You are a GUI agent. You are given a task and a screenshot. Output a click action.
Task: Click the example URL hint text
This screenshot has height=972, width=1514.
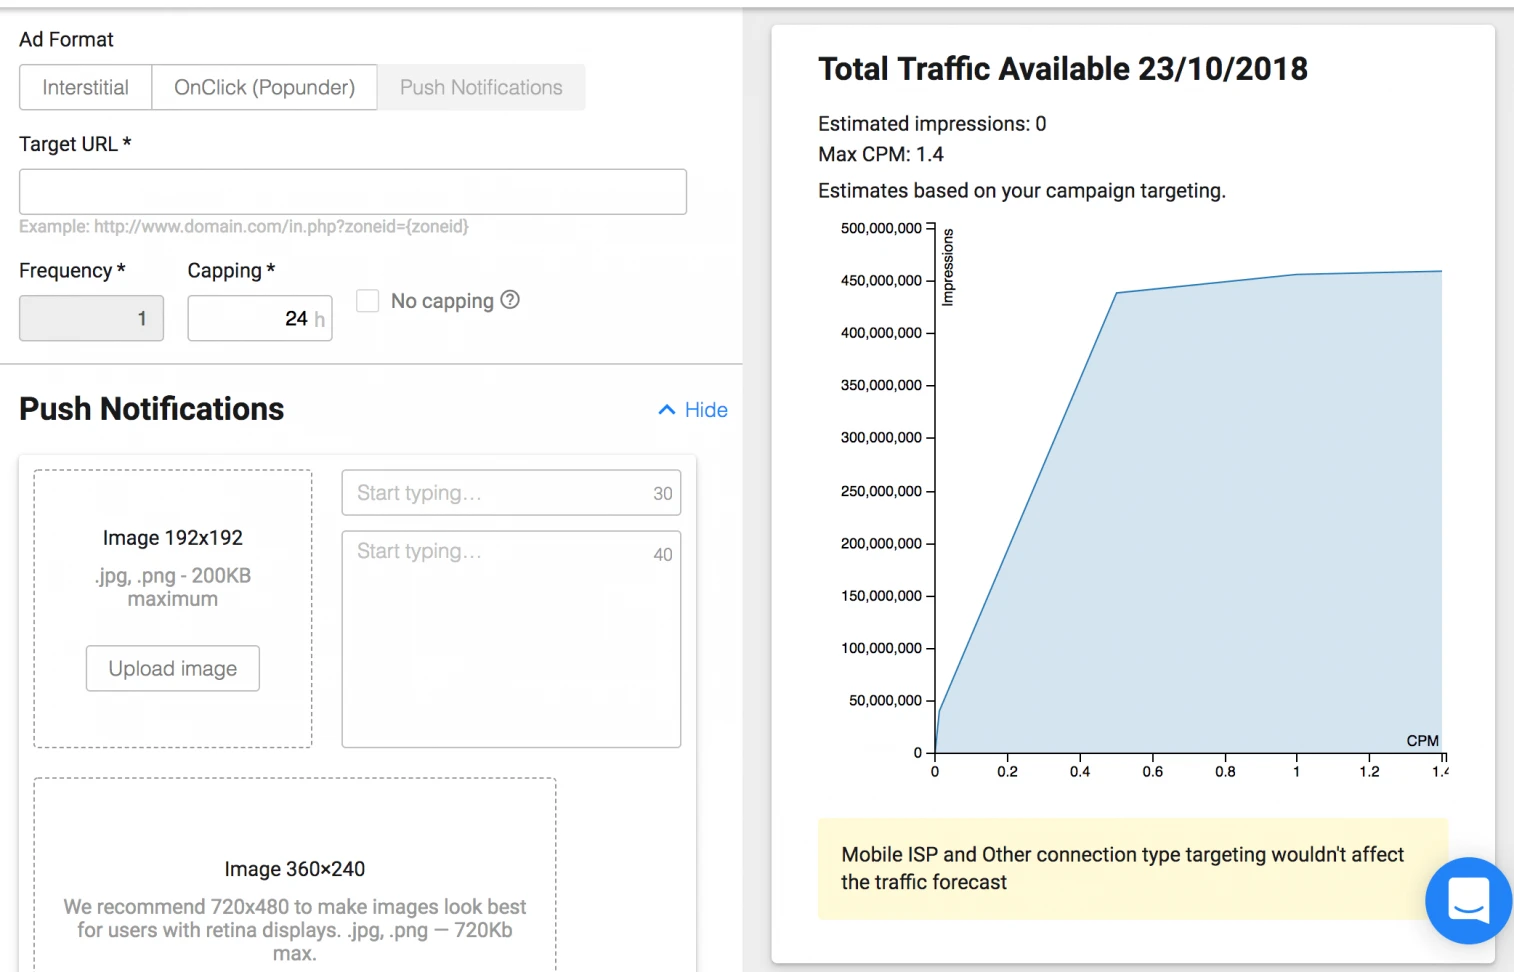pos(244,226)
